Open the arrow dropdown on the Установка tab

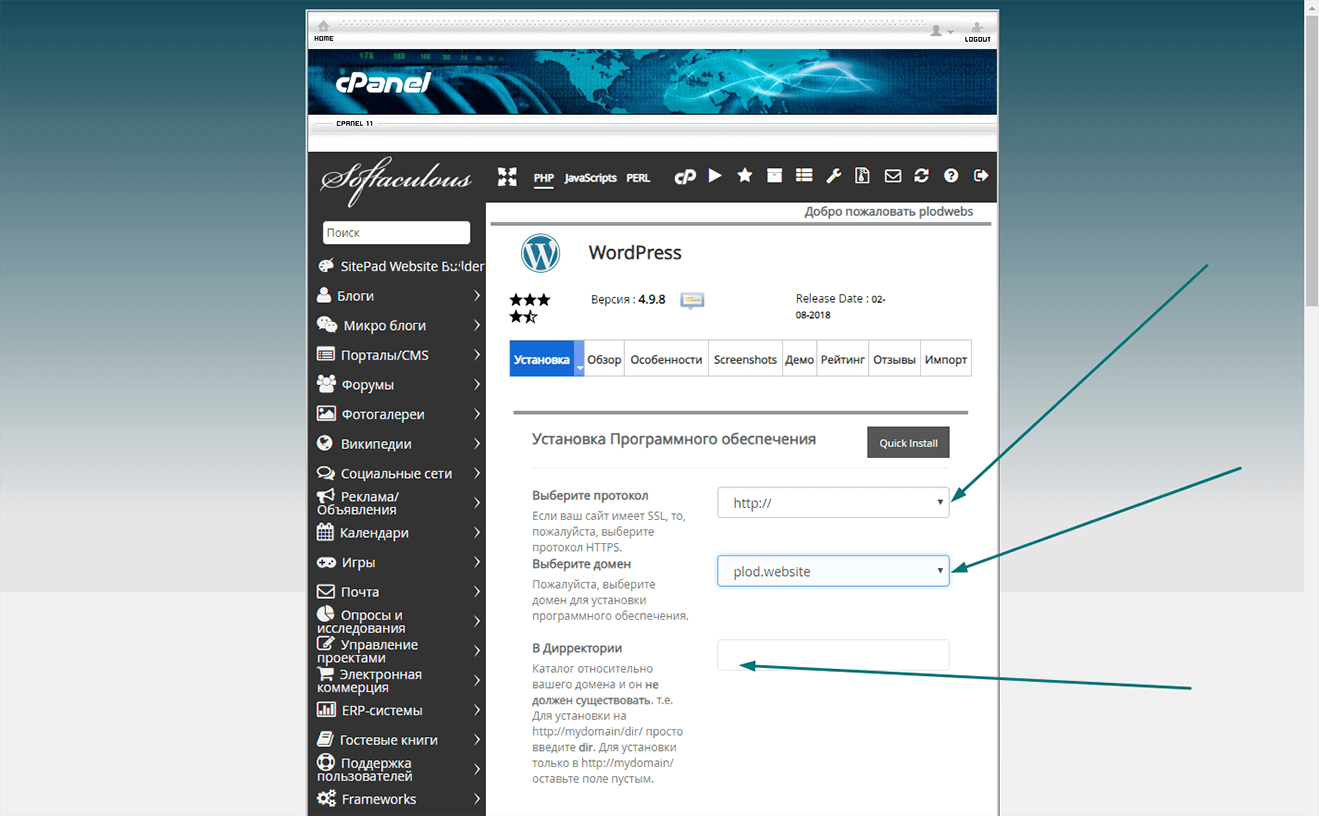pyautogui.click(x=580, y=359)
